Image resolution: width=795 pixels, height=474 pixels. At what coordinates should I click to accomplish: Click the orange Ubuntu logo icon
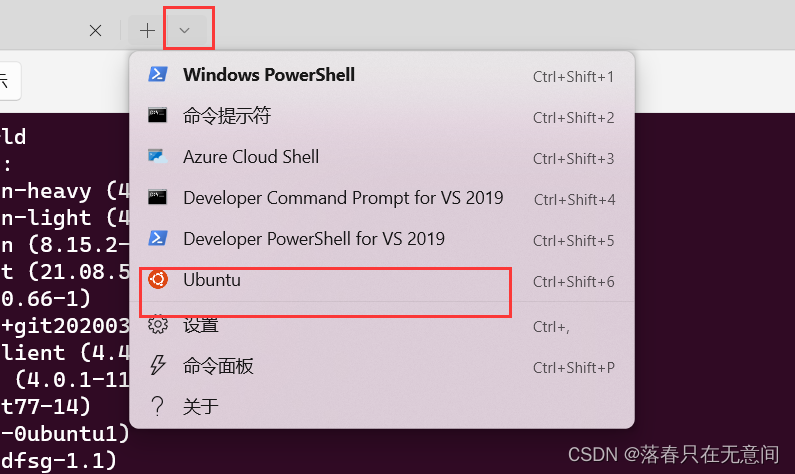(158, 279)
